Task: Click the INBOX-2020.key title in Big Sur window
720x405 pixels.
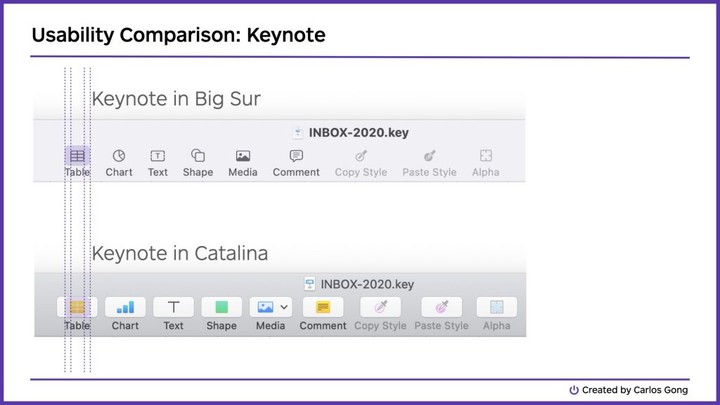Action: [x=359, y=133]
